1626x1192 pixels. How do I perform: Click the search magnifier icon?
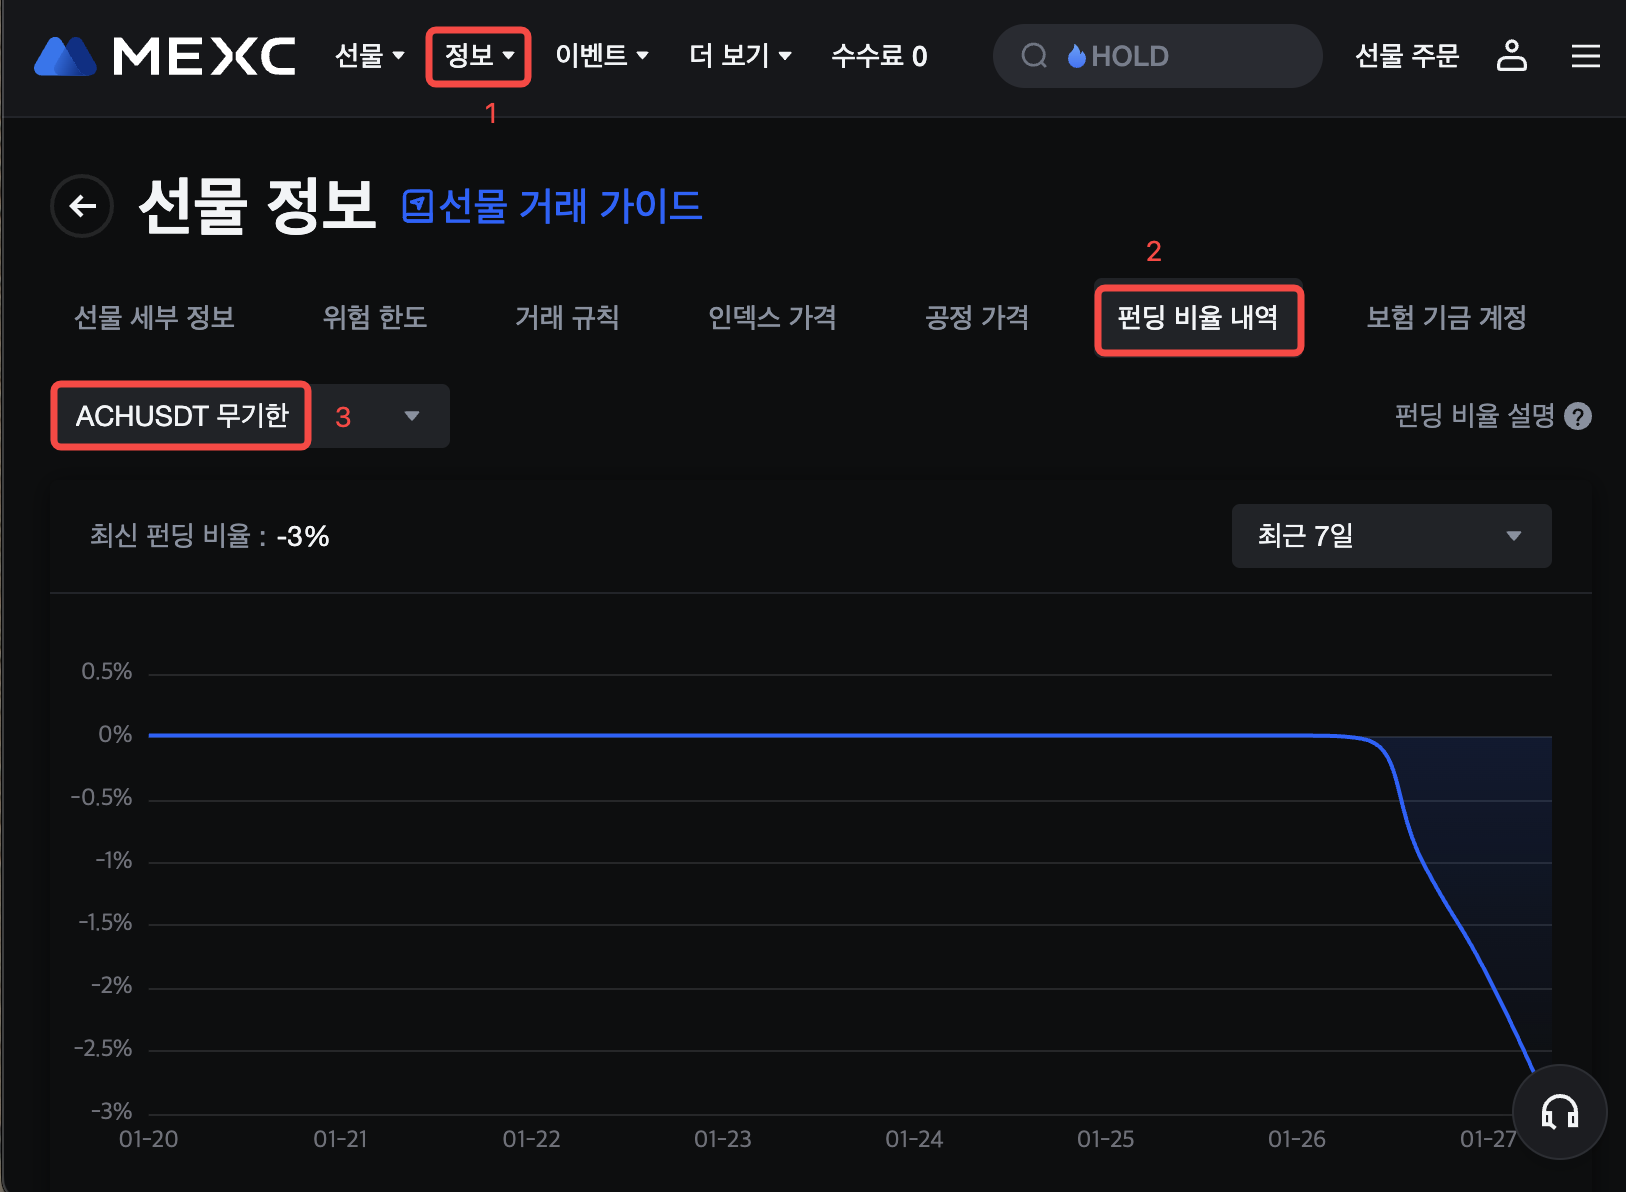click(1034, 56)
